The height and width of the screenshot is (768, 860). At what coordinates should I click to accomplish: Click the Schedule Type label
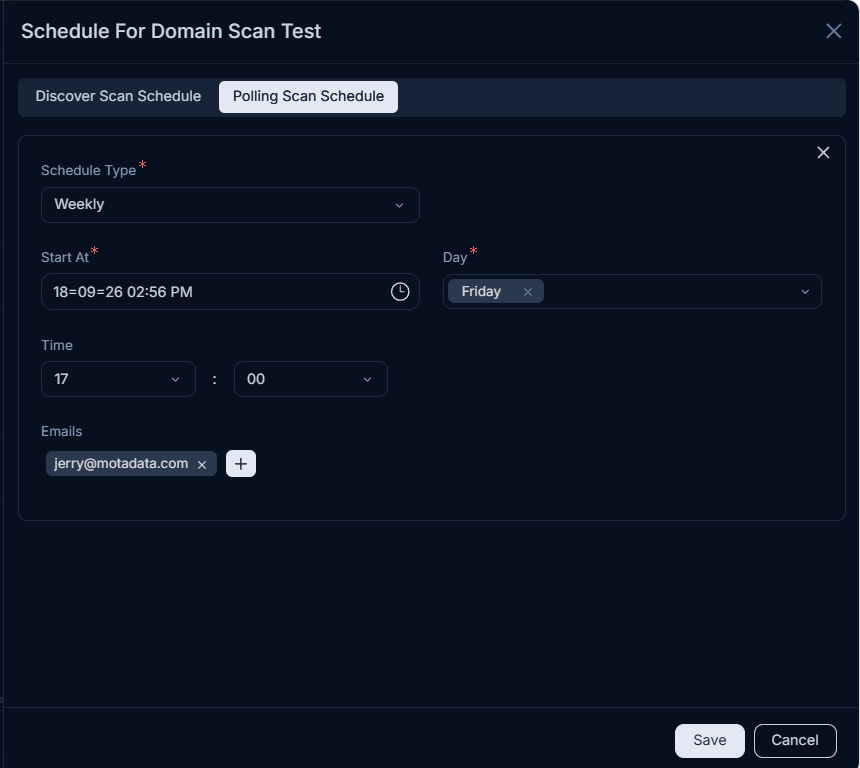point(88,171)
